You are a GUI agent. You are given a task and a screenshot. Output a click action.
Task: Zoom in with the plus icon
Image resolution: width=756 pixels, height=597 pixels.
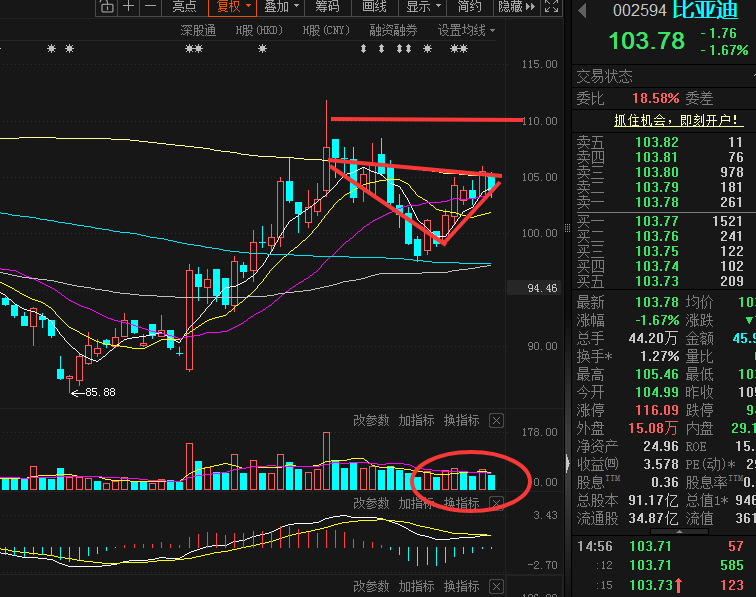(129, 6)
